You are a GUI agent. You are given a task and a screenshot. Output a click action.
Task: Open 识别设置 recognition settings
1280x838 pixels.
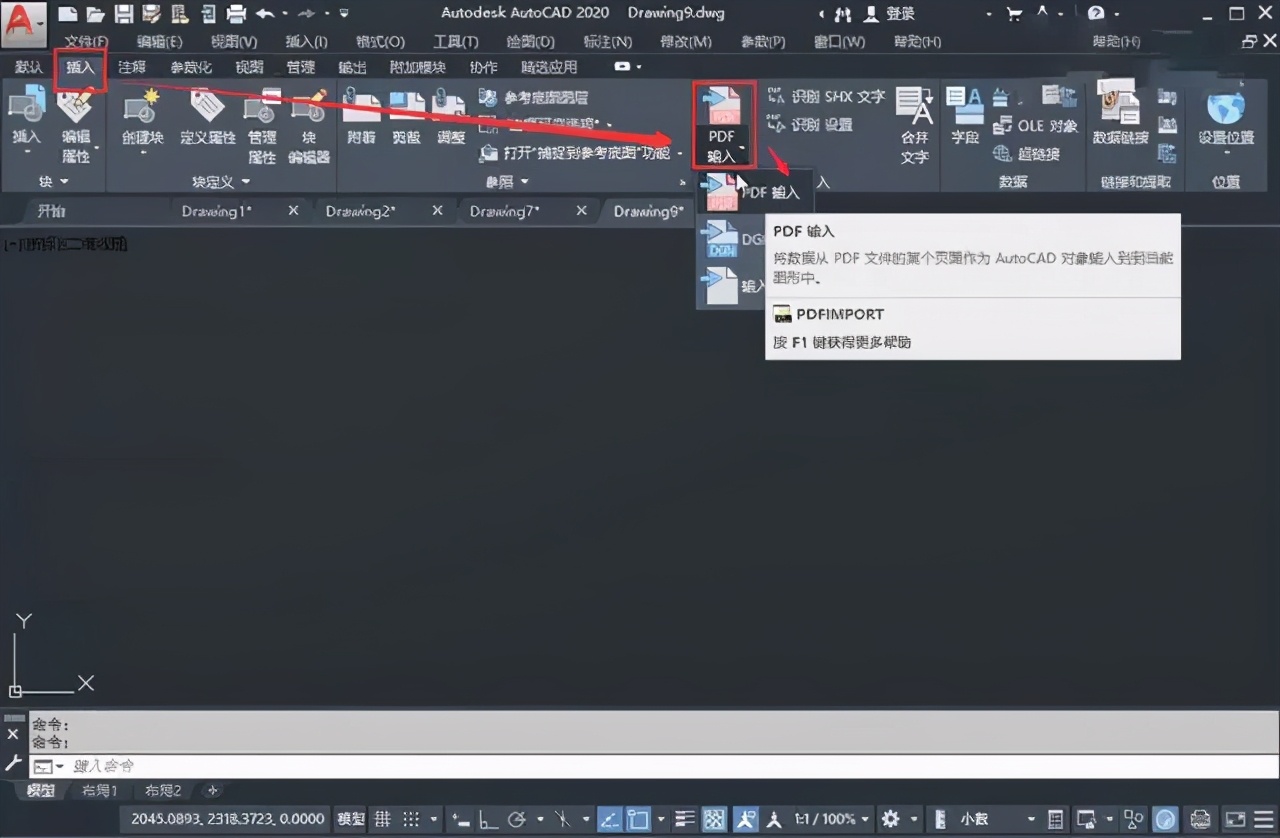pos(810,125)
